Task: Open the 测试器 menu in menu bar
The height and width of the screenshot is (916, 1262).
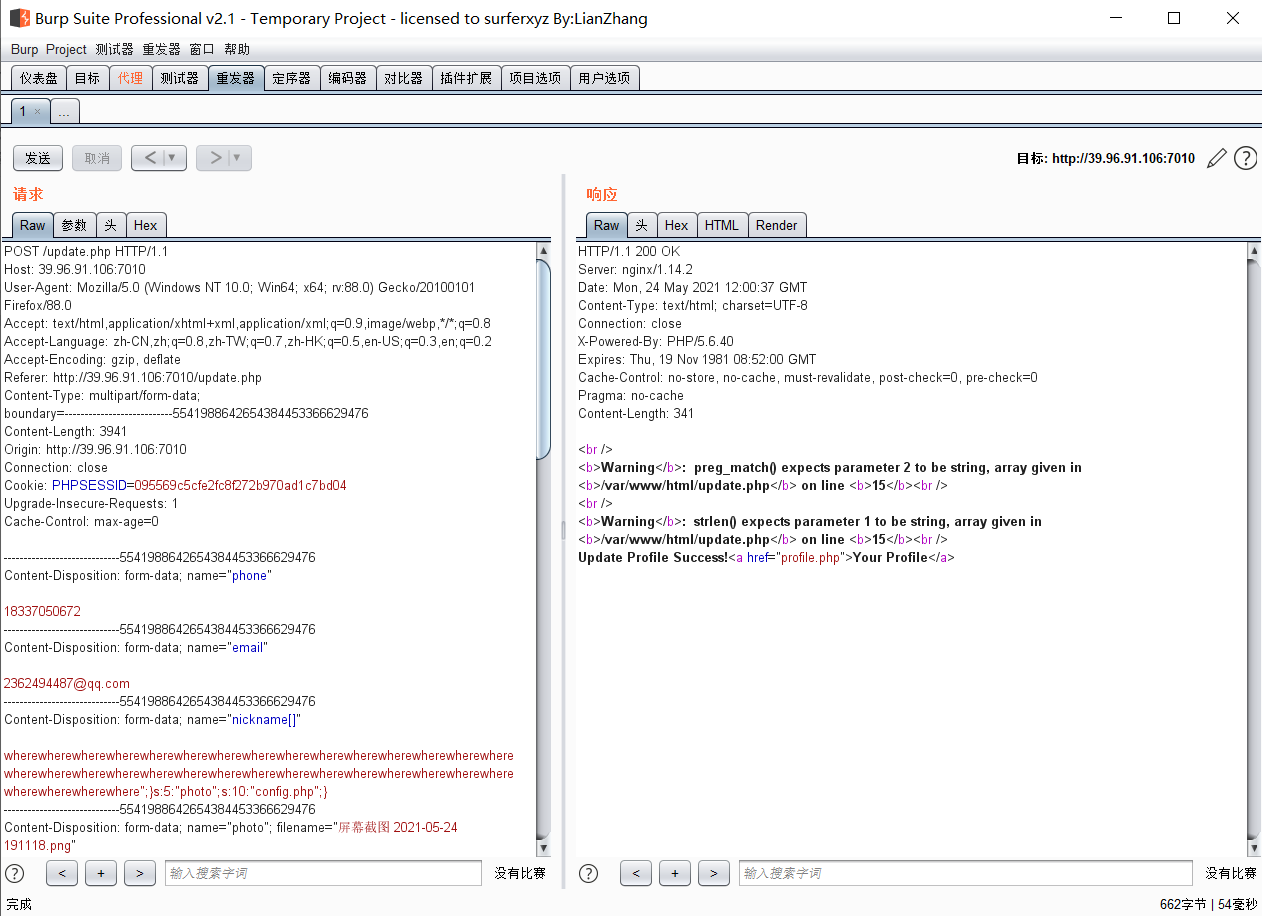Action: tap(114, 49)
